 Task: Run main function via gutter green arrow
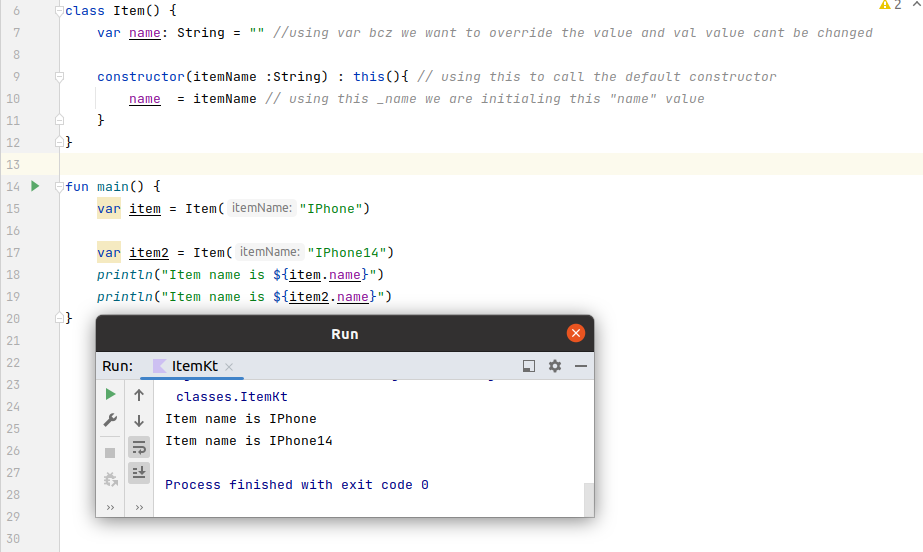coord(35,186)
